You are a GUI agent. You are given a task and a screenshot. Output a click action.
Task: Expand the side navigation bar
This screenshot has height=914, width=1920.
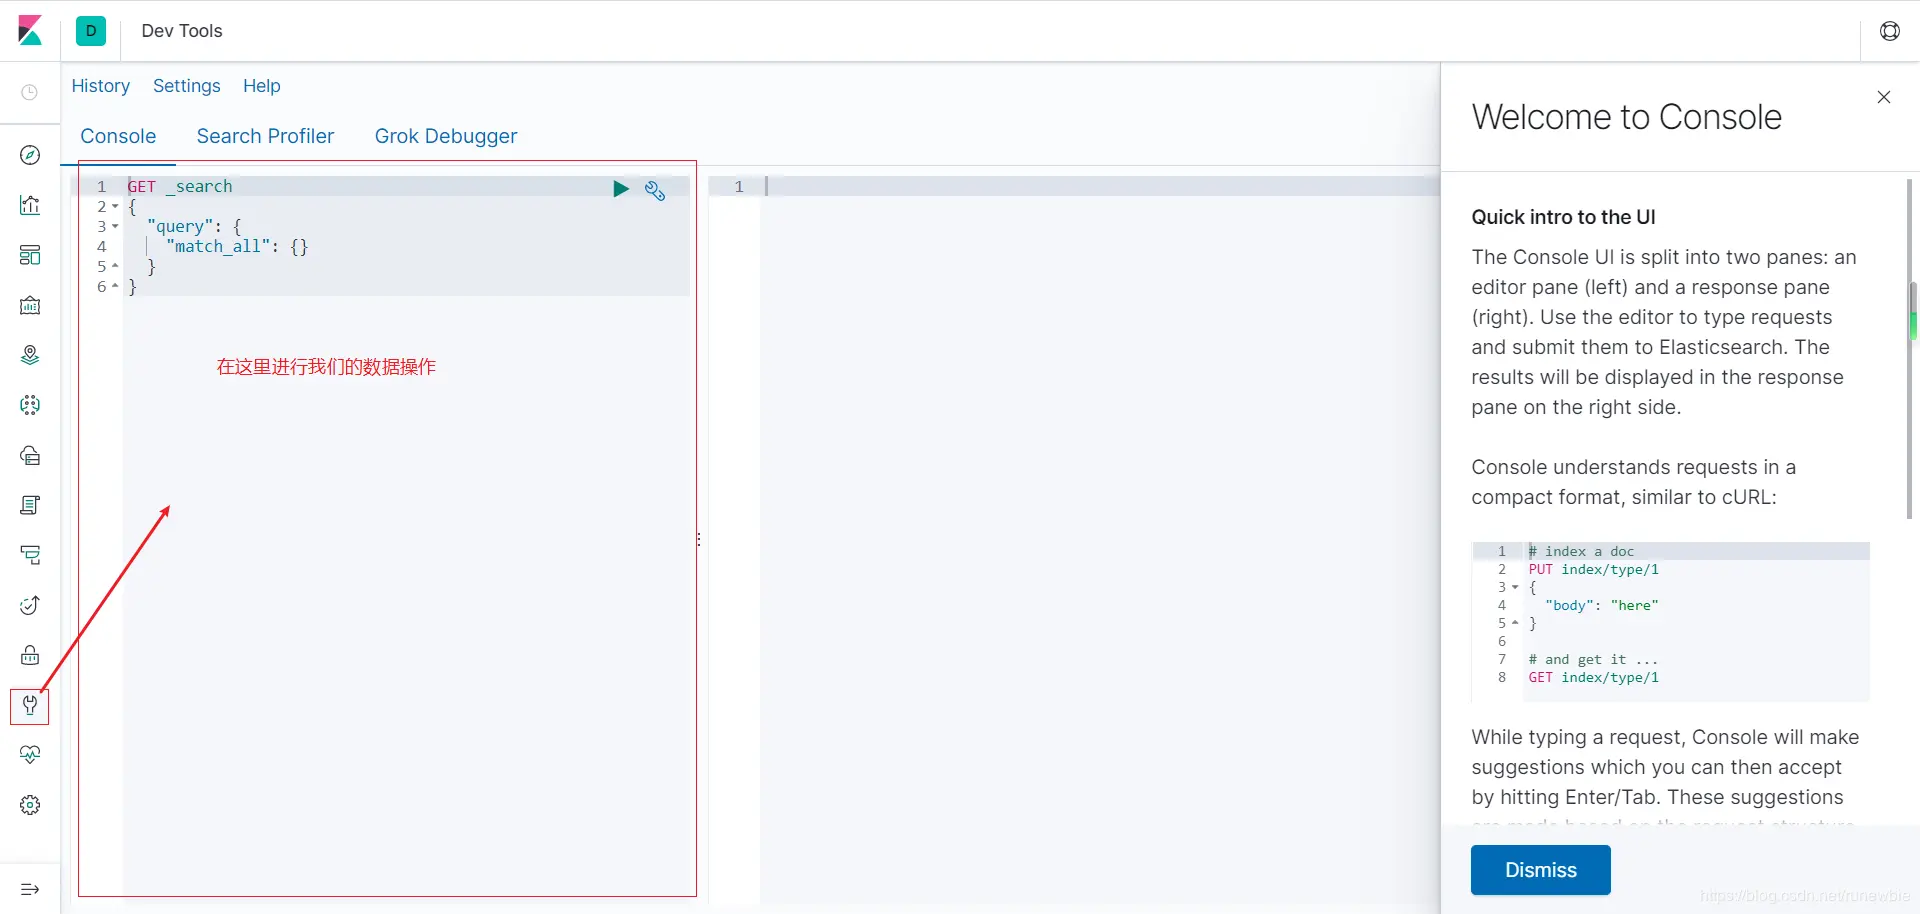pyautogui.click(x=30, y=889)
